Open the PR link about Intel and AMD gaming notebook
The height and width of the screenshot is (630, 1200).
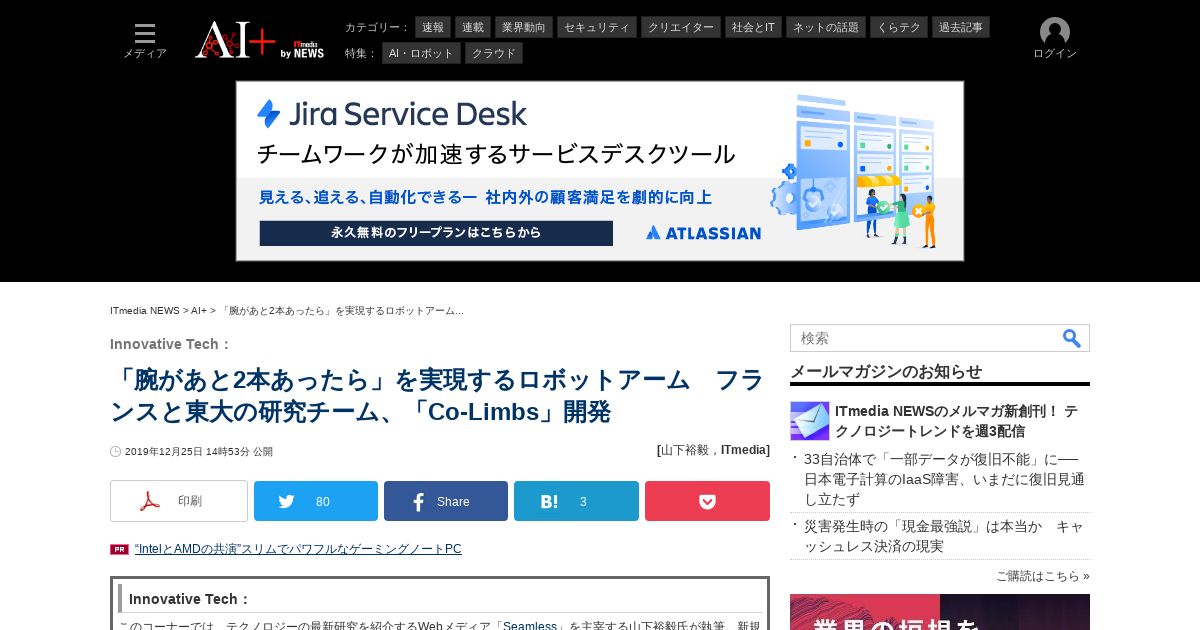point(298,549)
